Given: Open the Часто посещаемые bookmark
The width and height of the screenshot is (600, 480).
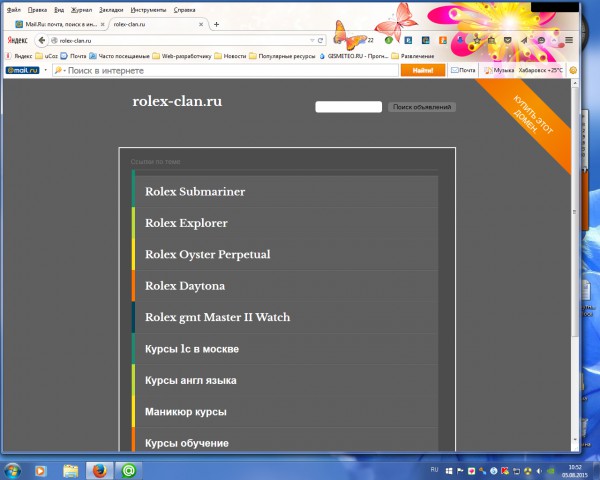Looking at the screenshot, I should [119, 56].
